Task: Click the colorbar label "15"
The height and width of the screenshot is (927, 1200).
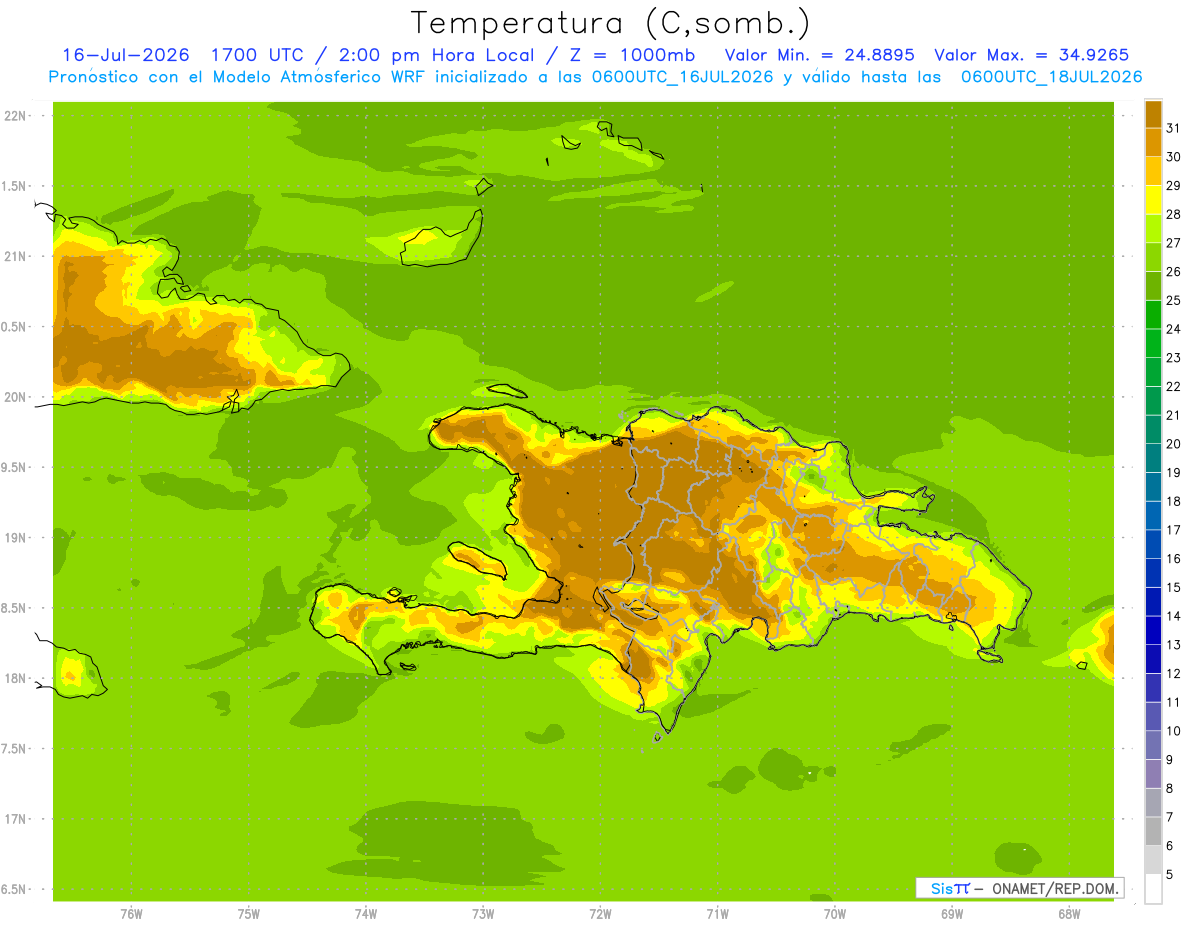Action: (x=1174, y=587)
